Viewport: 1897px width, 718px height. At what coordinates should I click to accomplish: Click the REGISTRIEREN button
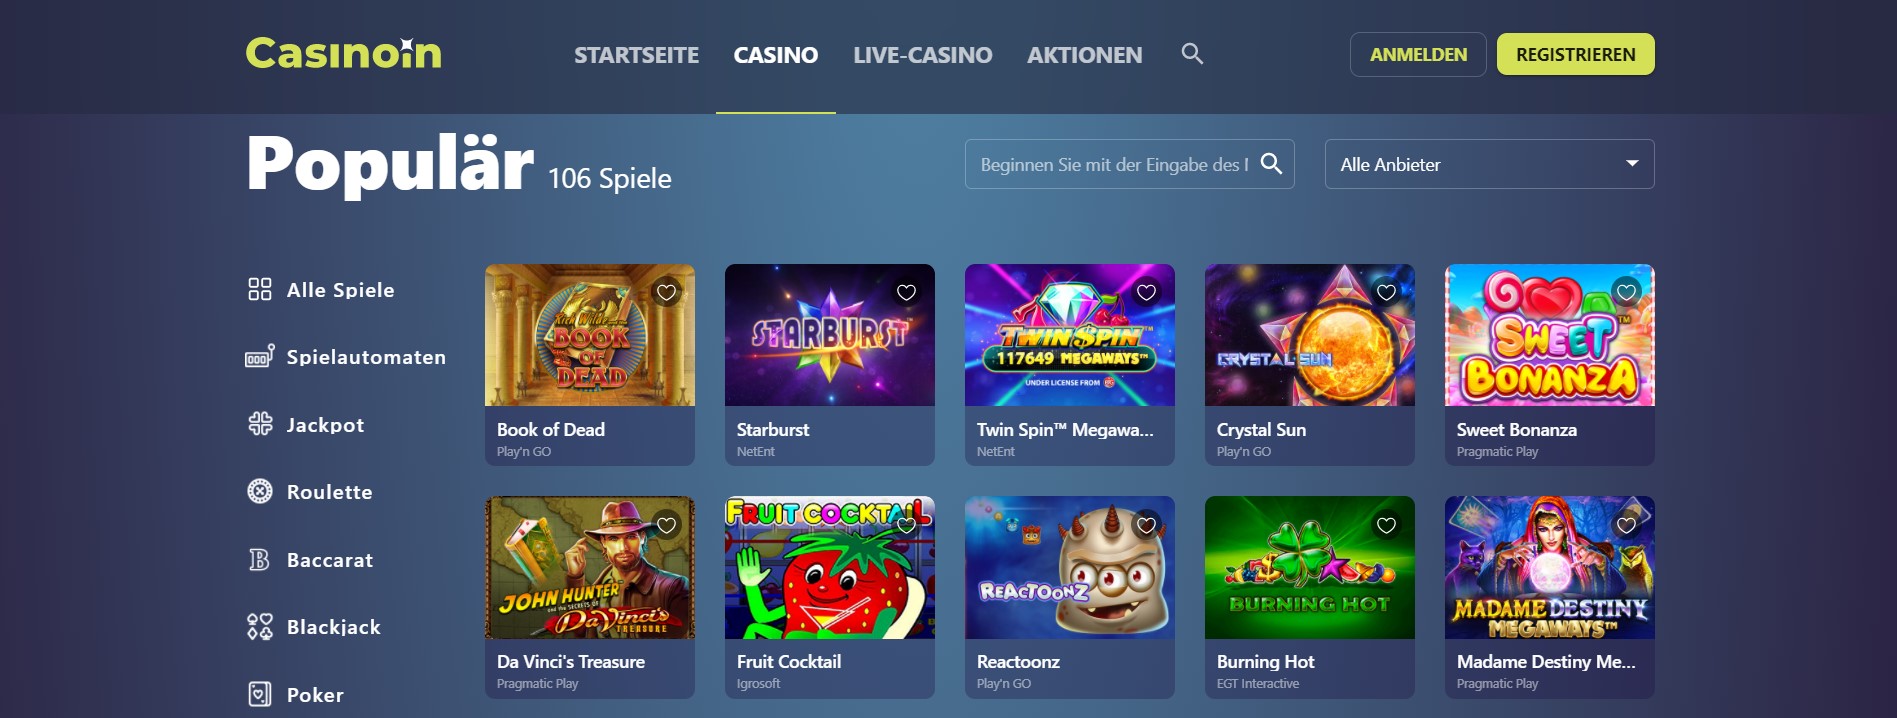pyautogui.click(x=1575, y=54)
